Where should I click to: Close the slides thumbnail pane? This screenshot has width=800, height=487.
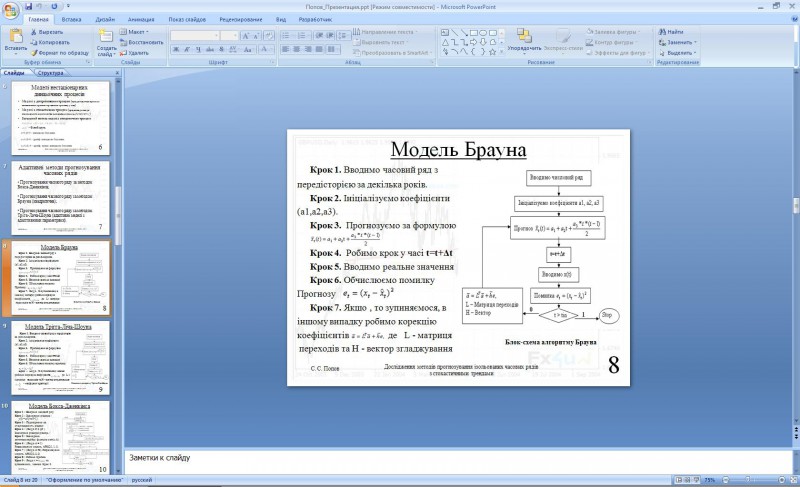coord(117,73)
